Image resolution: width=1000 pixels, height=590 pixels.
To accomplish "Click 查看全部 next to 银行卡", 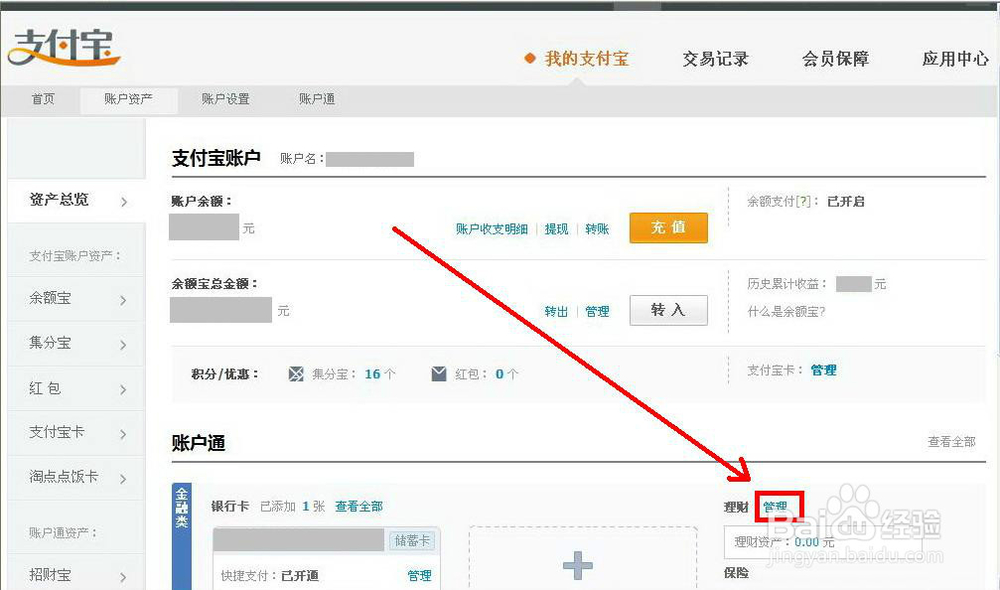I will coord(359,506).
